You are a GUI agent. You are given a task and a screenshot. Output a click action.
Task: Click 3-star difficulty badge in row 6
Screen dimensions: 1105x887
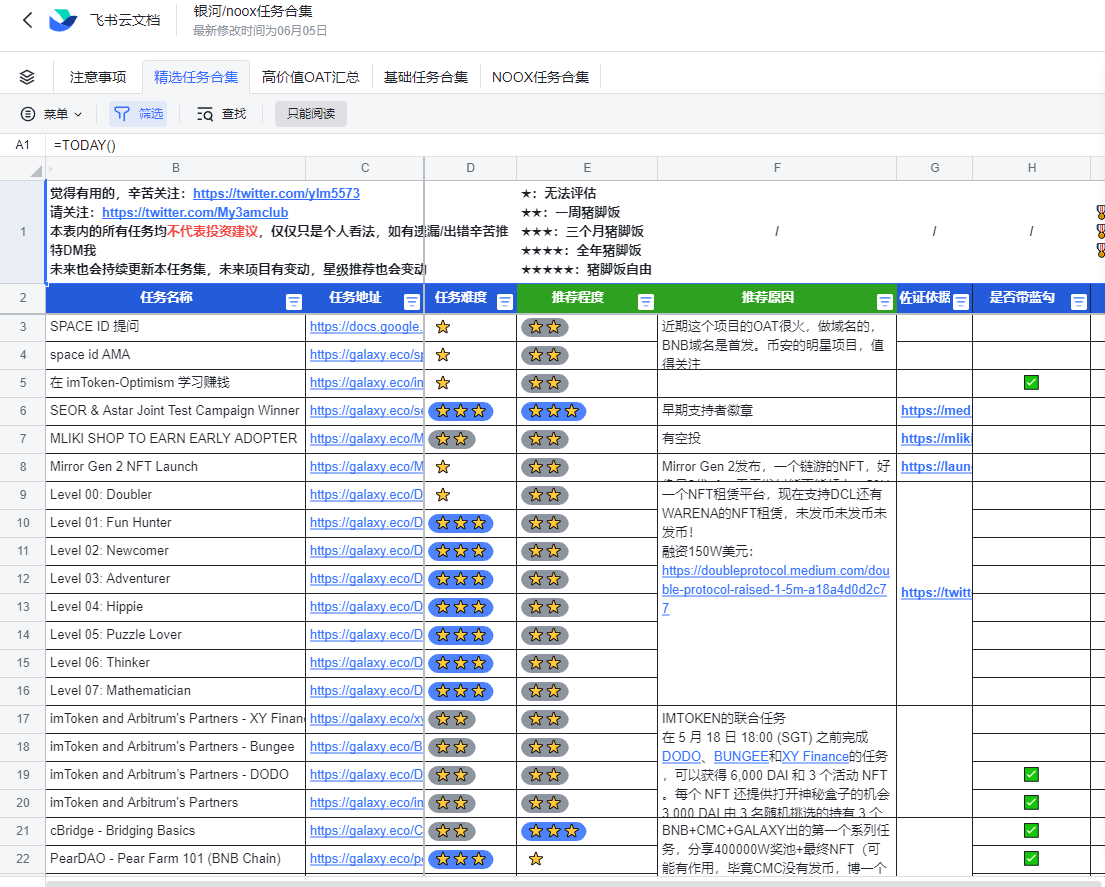[461, 411]
